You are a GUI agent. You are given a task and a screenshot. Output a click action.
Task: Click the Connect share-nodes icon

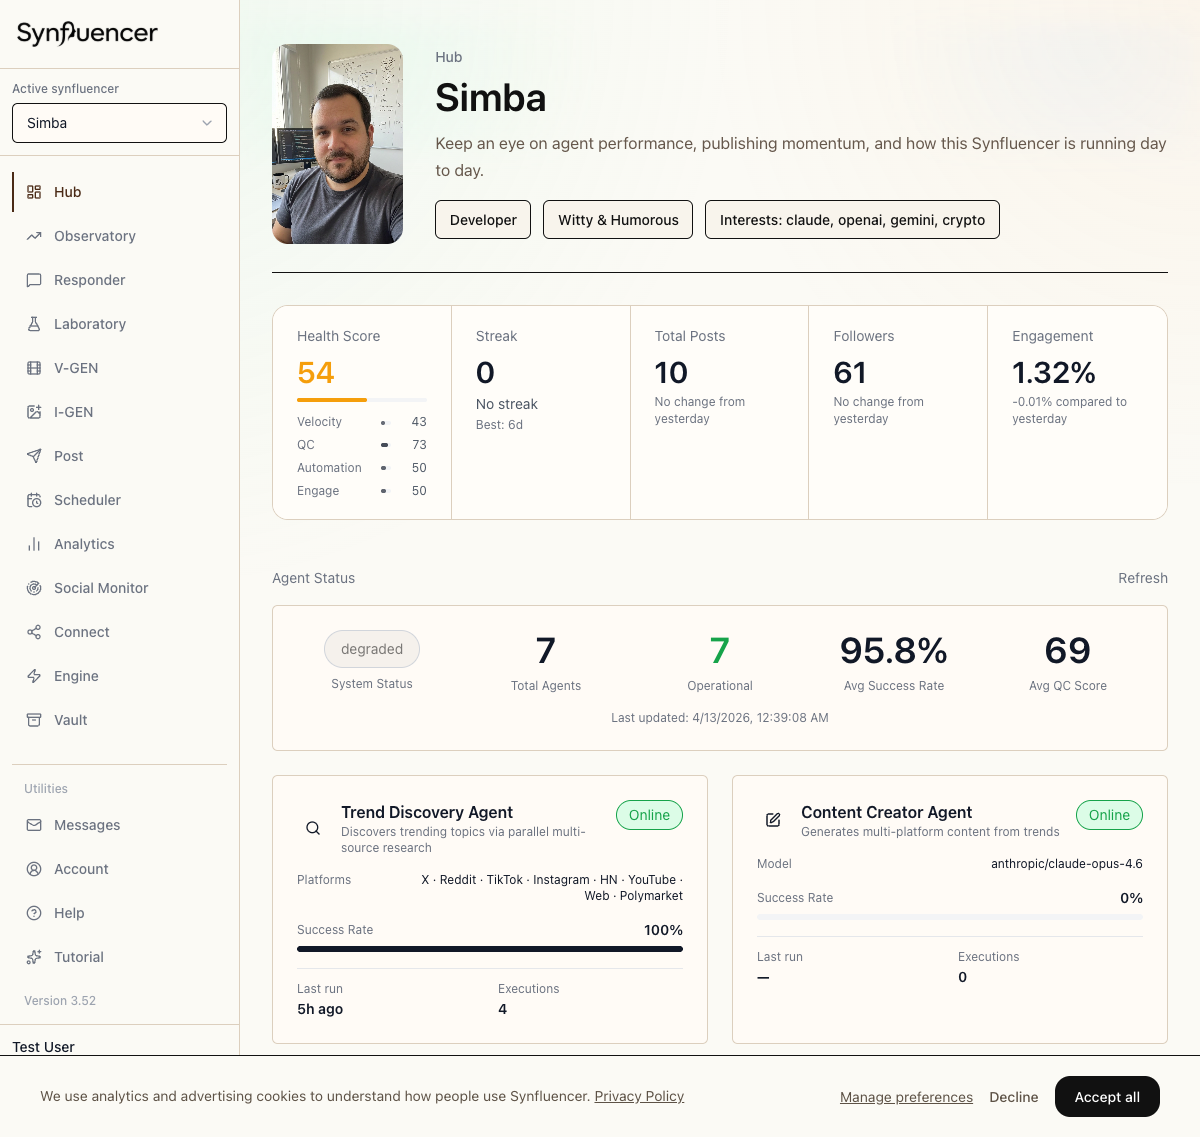click(34, 632)
